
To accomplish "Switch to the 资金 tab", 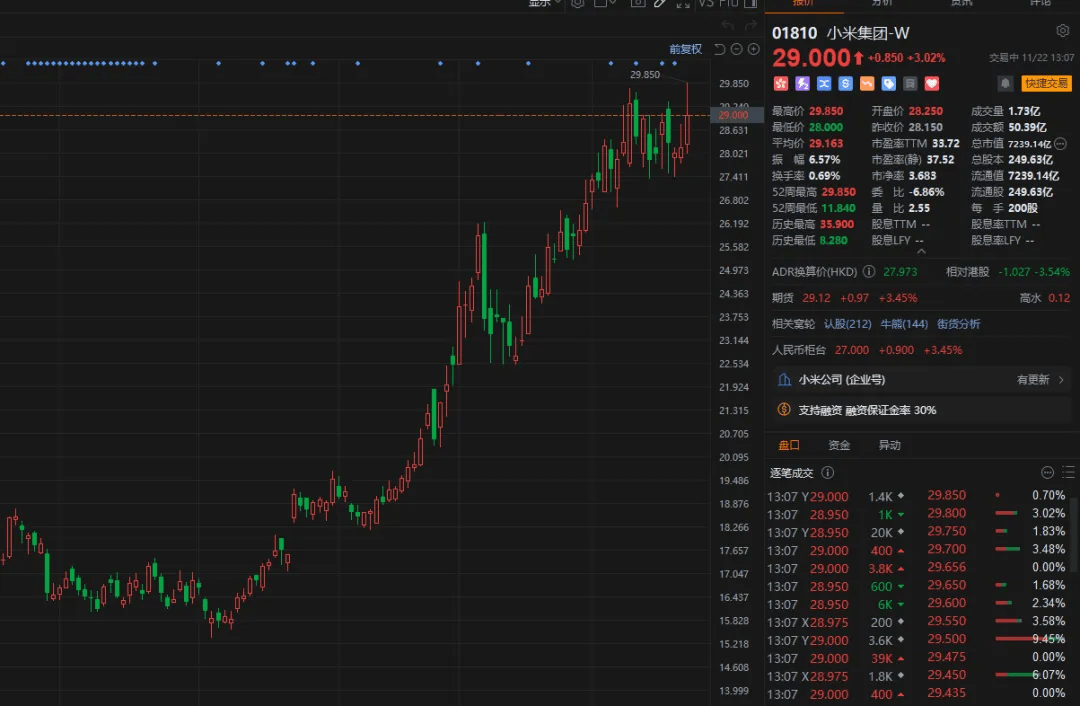I will point(839,445).
